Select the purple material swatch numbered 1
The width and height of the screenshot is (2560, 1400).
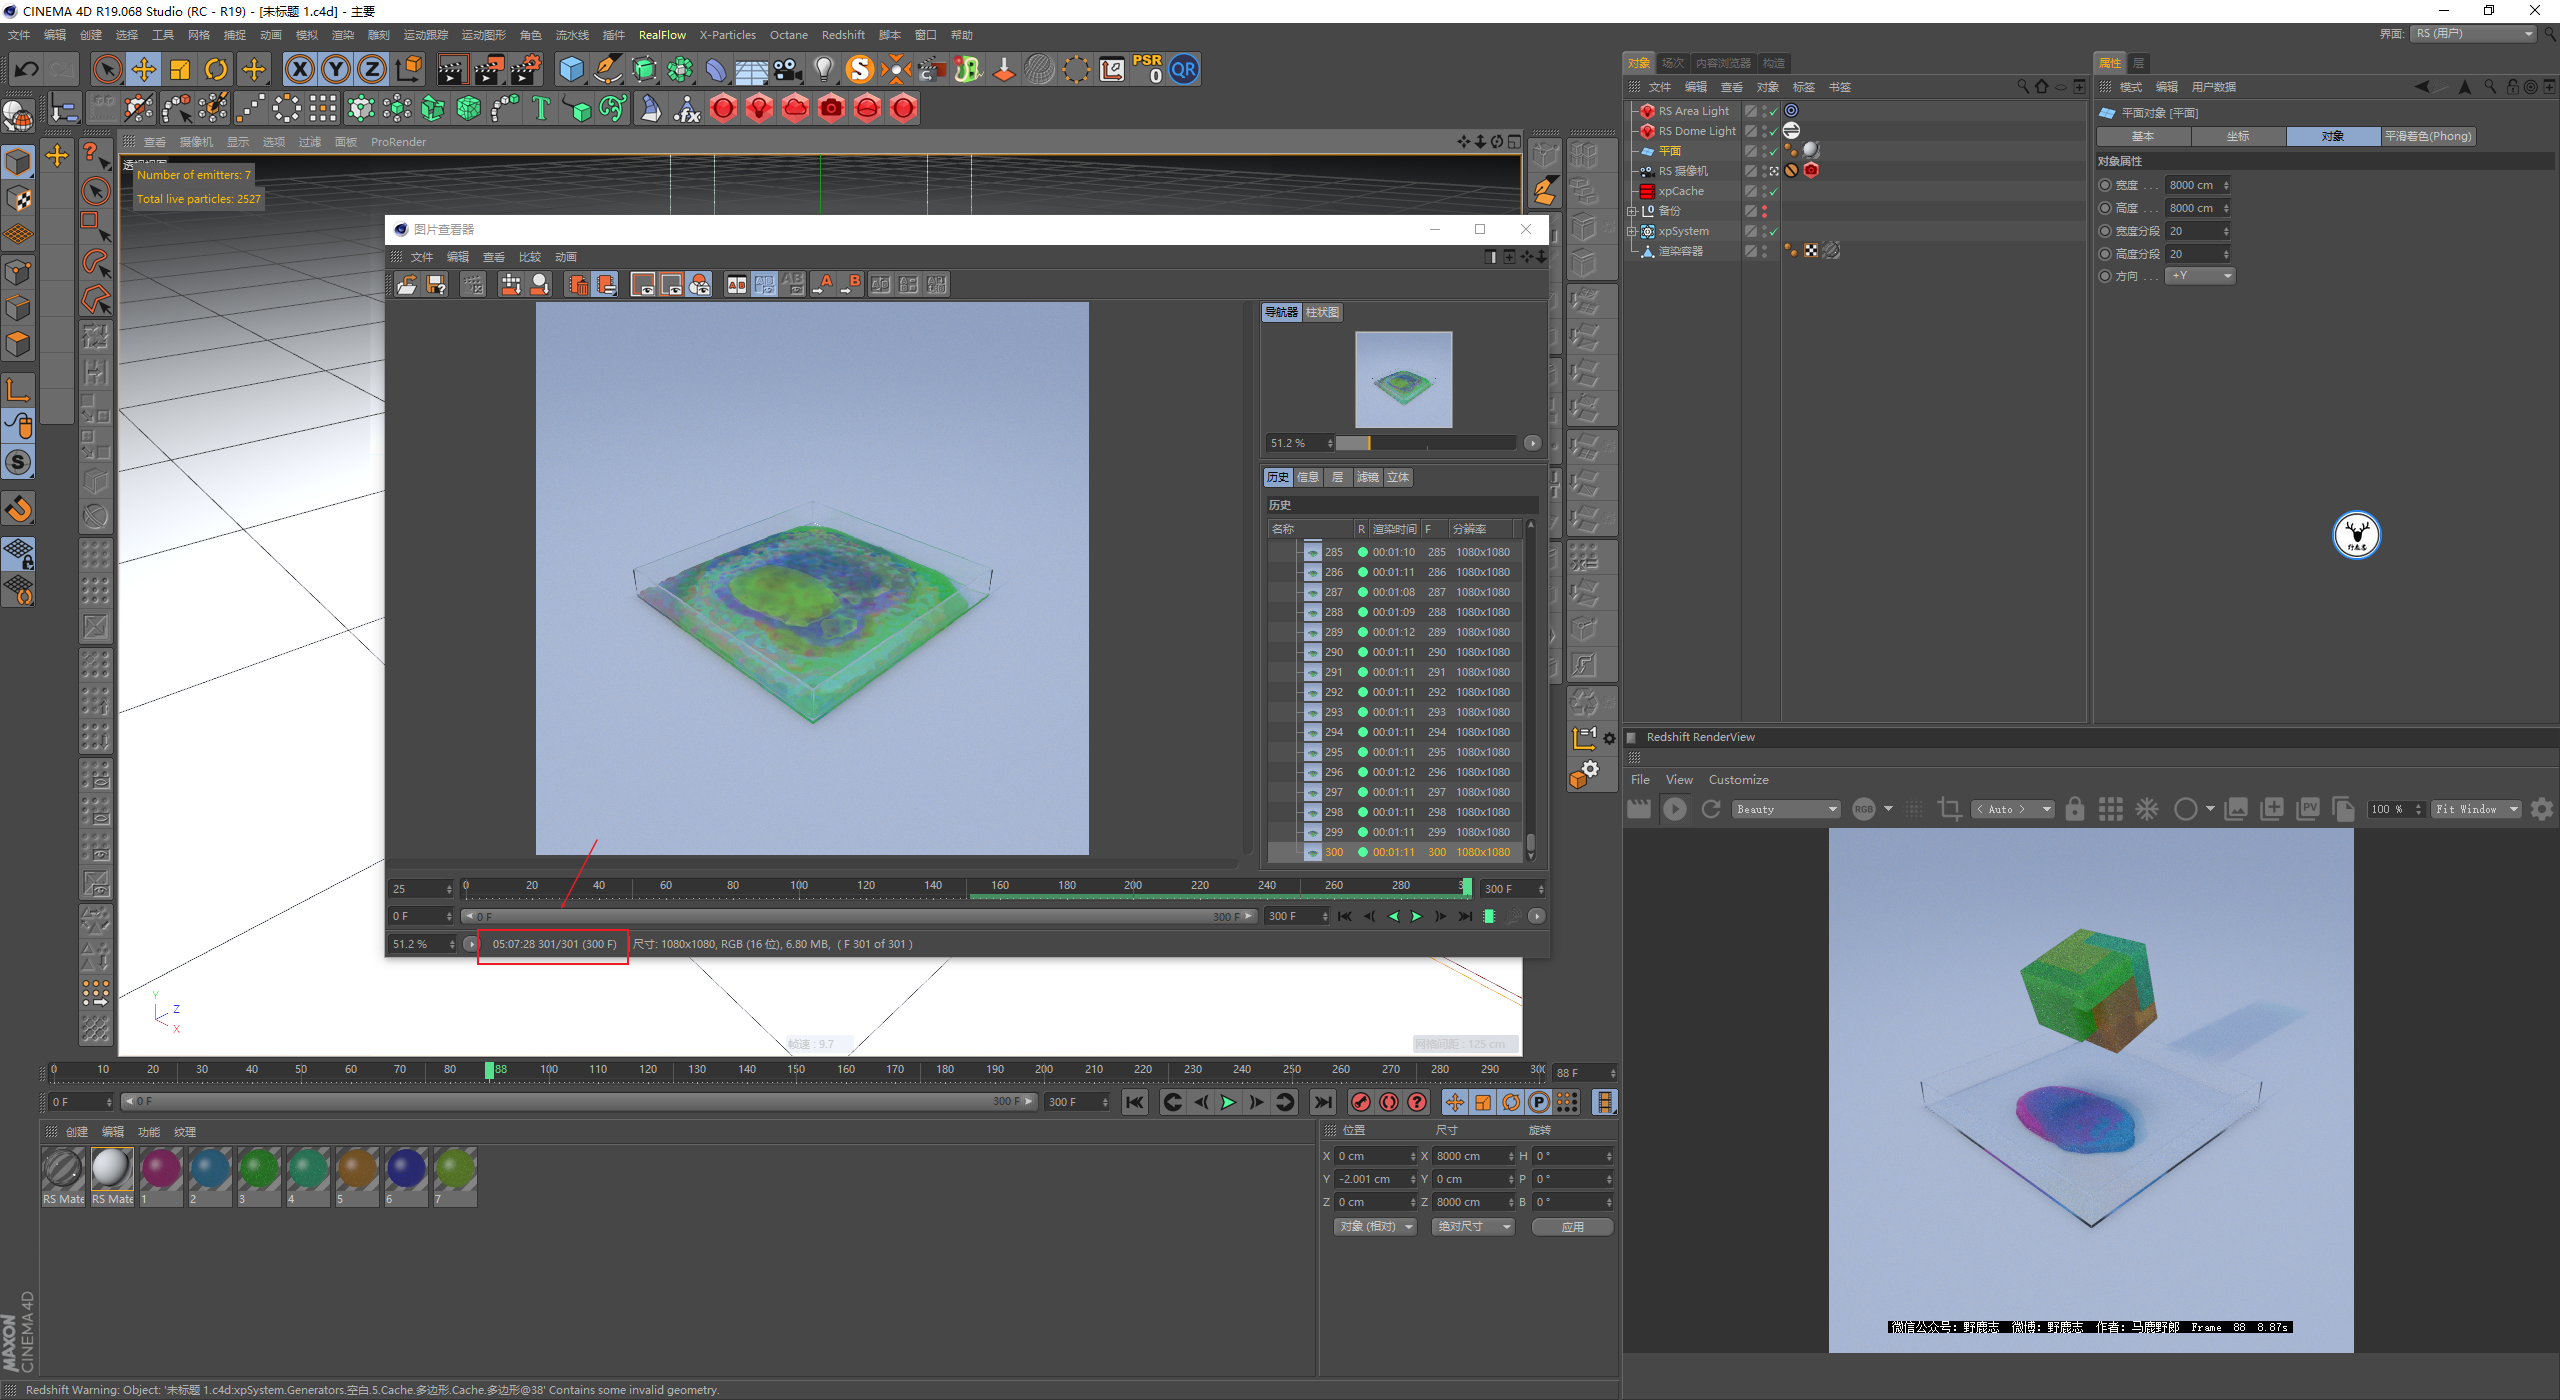coord(161,1170)
